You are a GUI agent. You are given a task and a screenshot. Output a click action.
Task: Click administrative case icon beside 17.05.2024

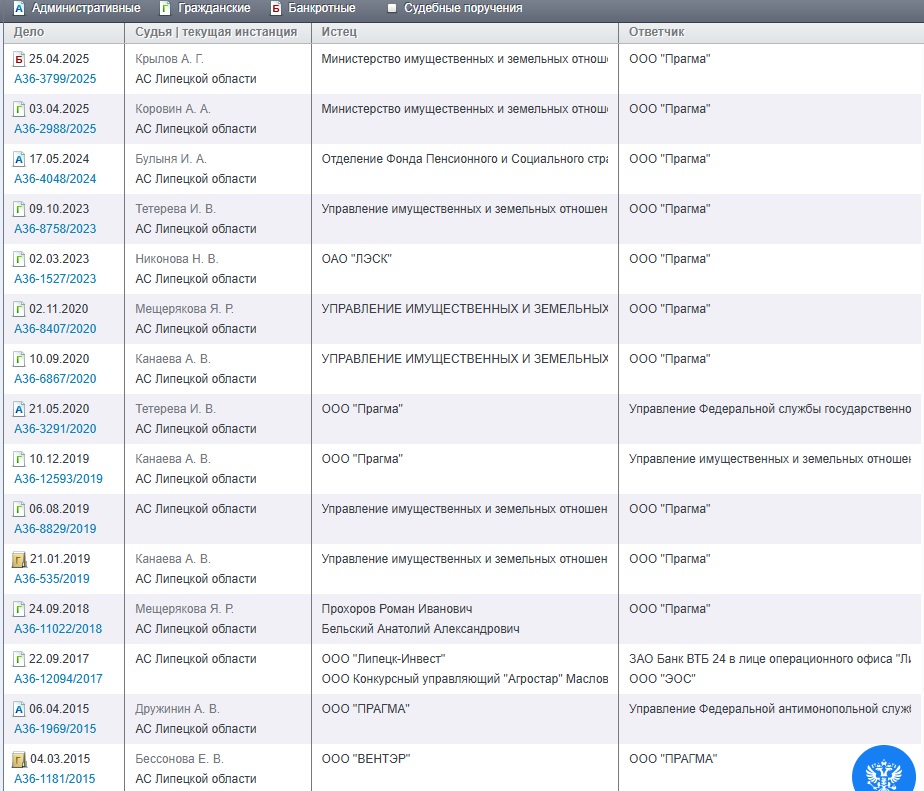tap(19, 159)
